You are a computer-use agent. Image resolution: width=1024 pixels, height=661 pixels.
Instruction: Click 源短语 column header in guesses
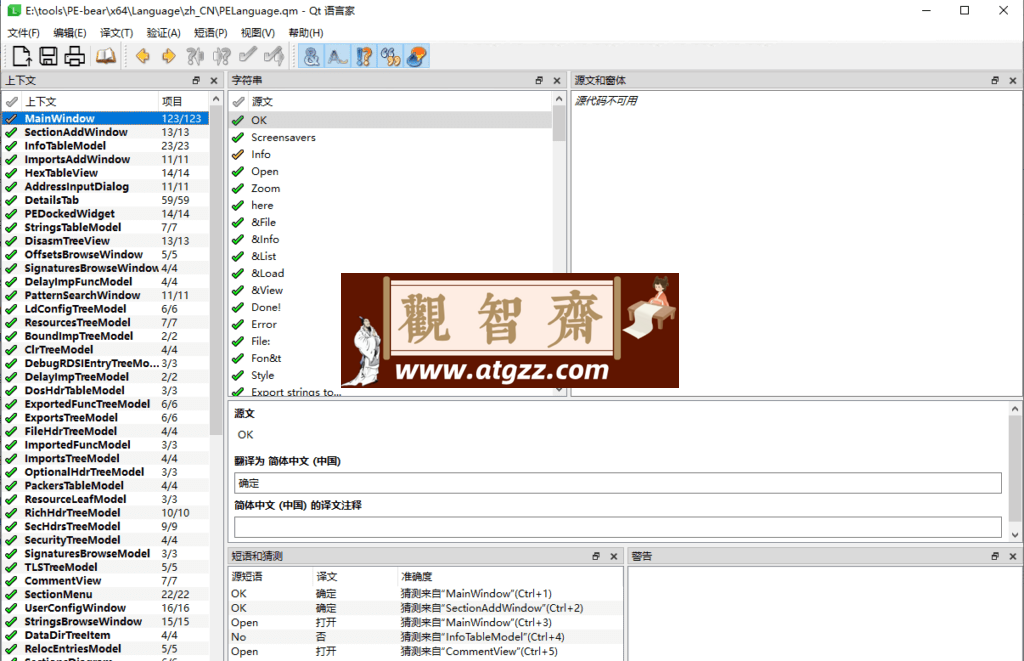[x=270, y=577]
